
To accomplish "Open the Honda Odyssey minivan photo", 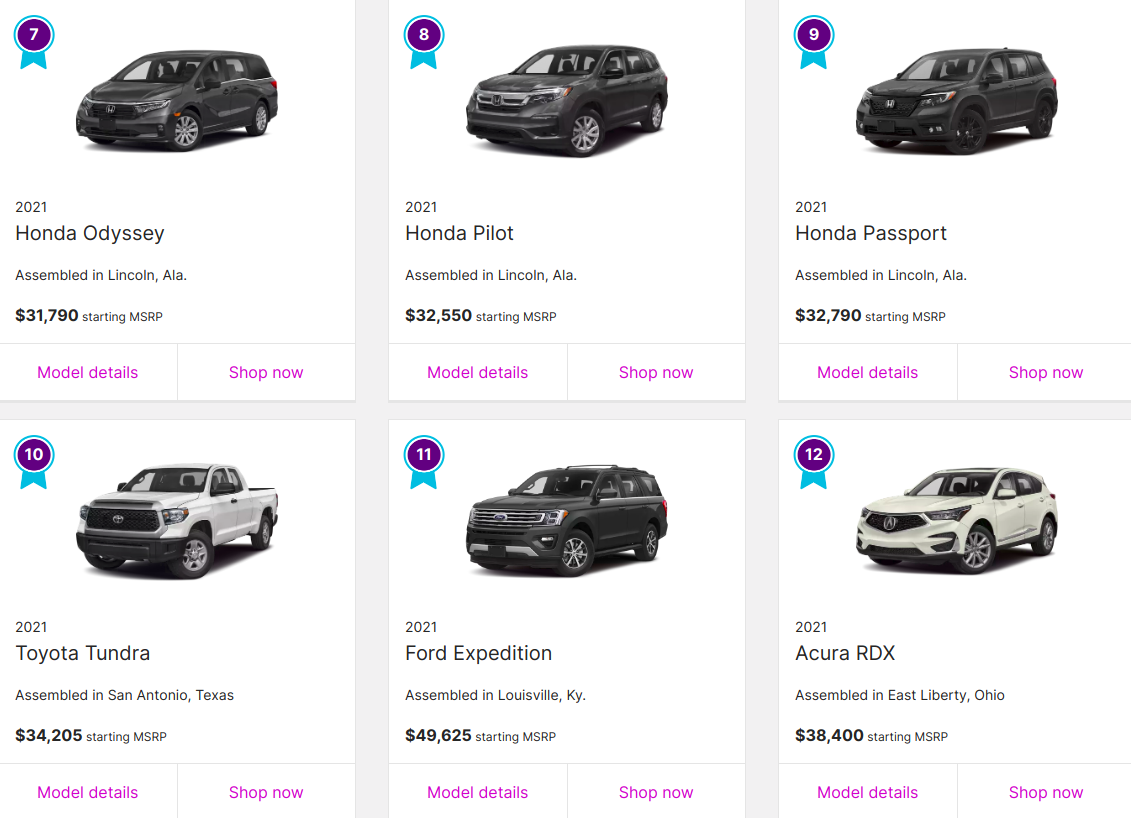I will pyautogui.click(x=177, y=100).
